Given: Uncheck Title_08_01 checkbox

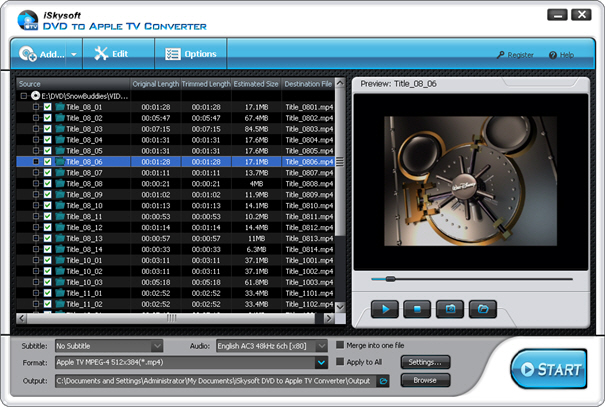Looking at the screenshot, I should 47,107.
